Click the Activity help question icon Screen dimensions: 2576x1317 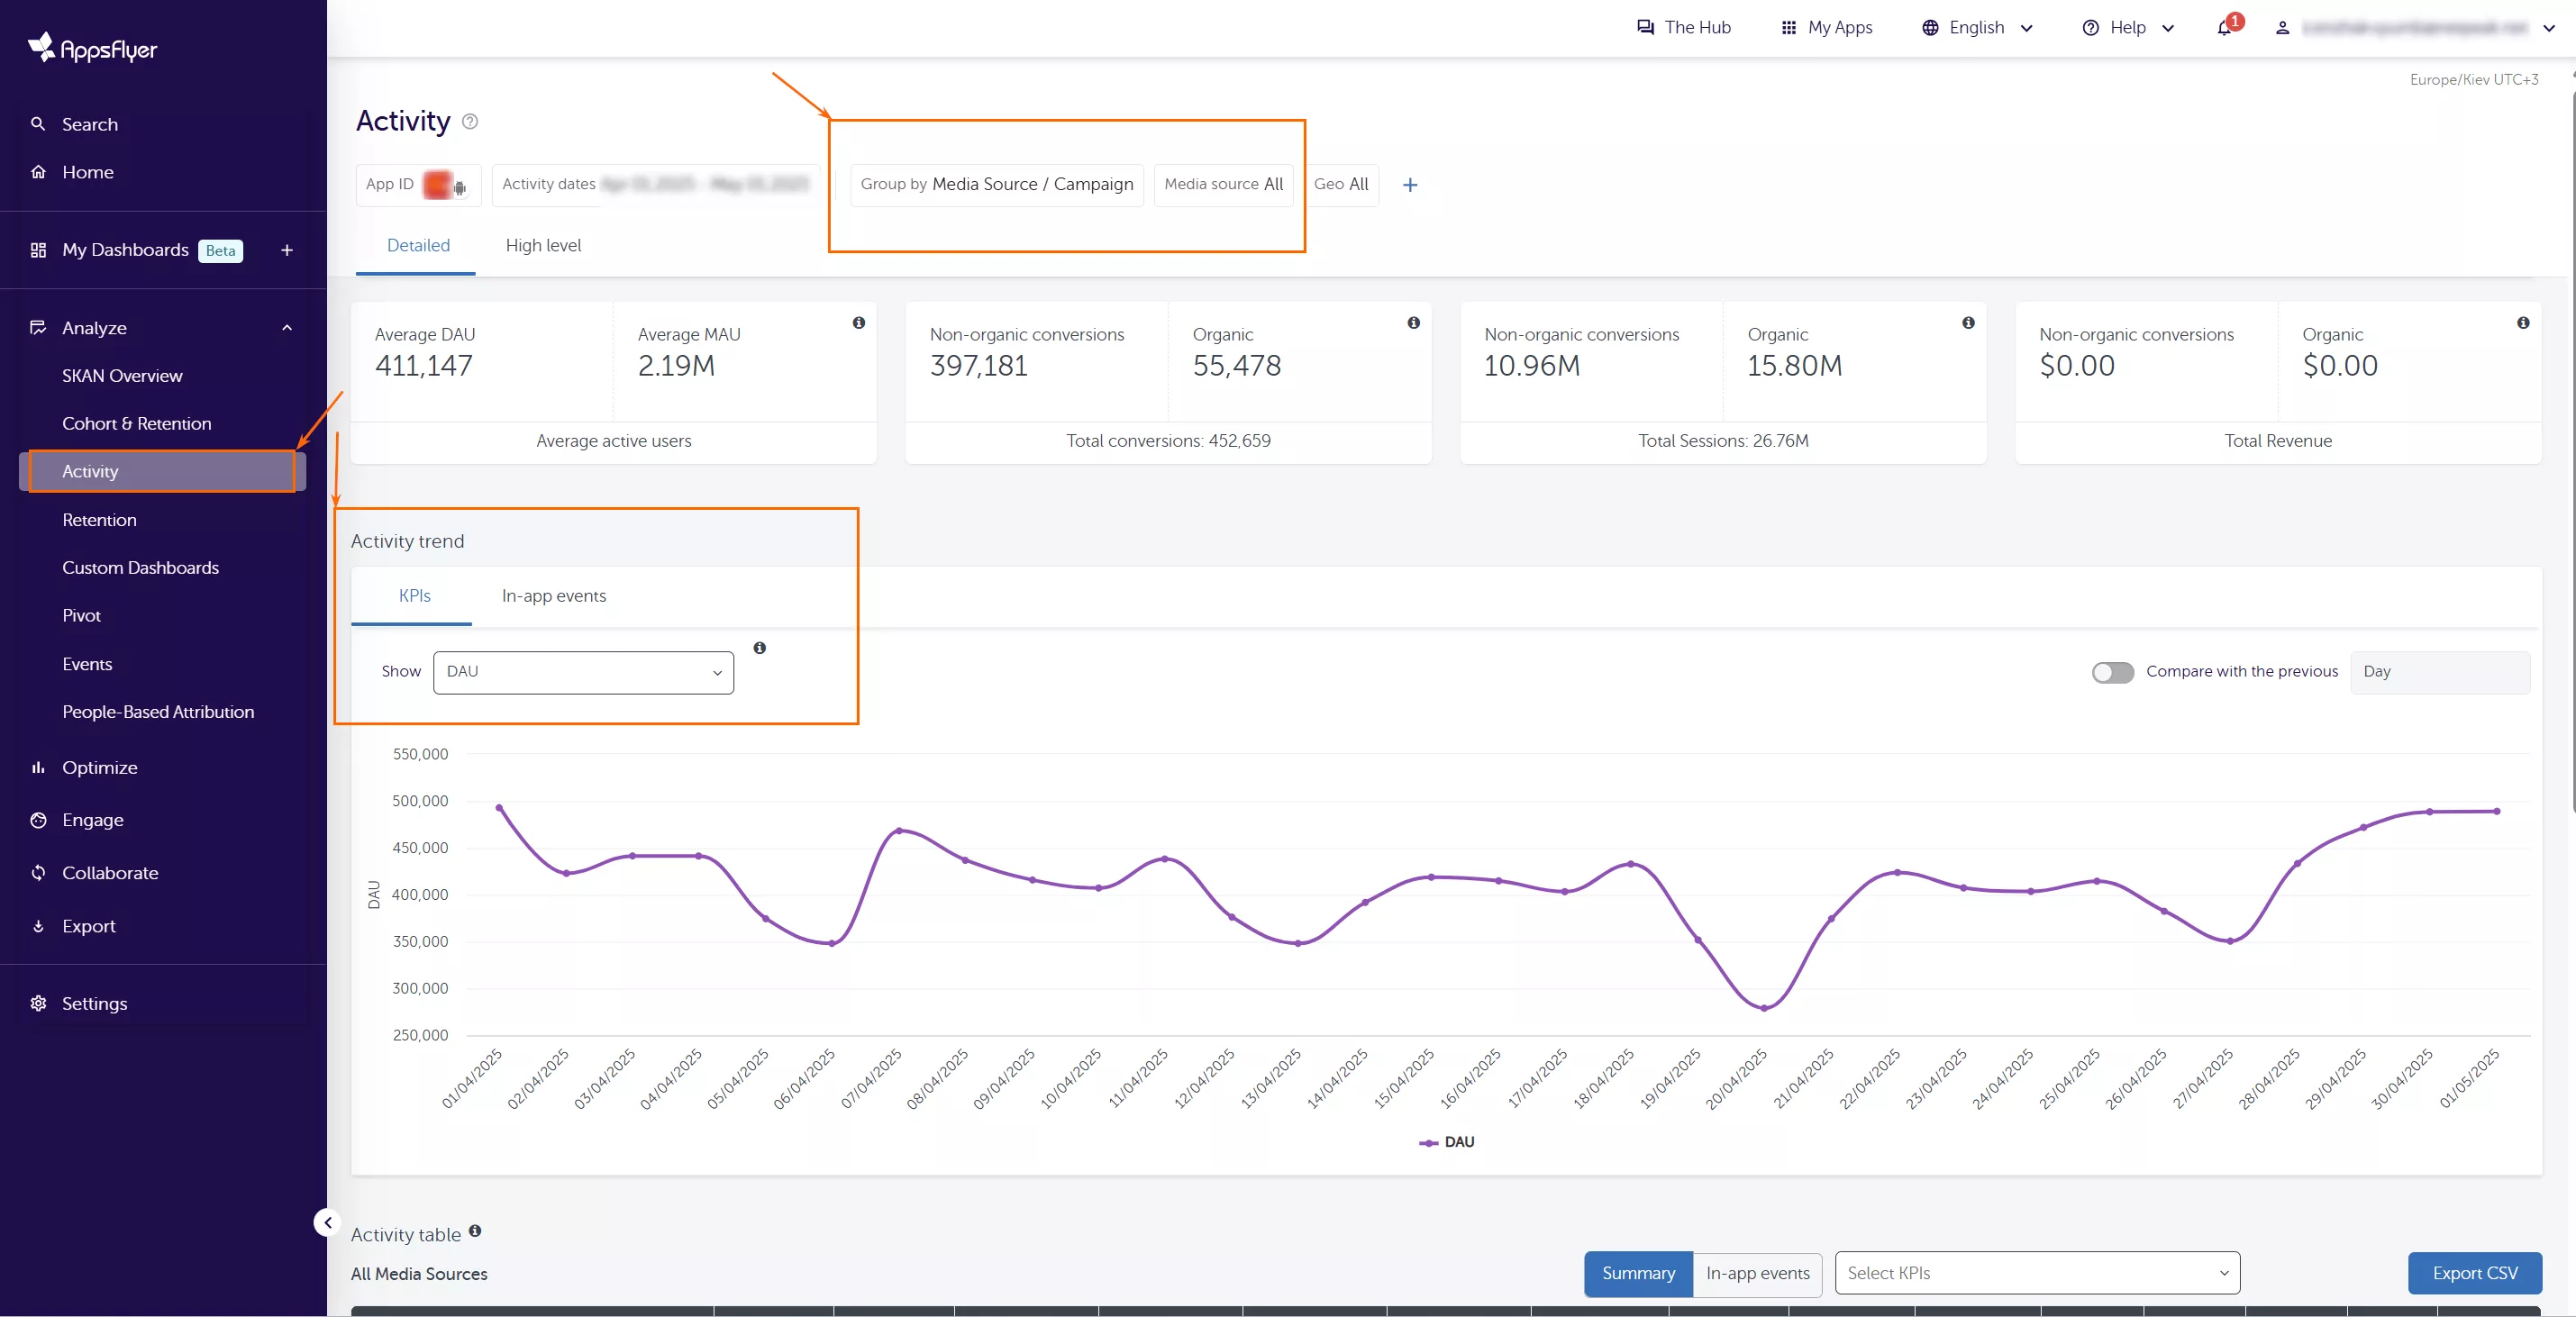(x=470, y=121)
